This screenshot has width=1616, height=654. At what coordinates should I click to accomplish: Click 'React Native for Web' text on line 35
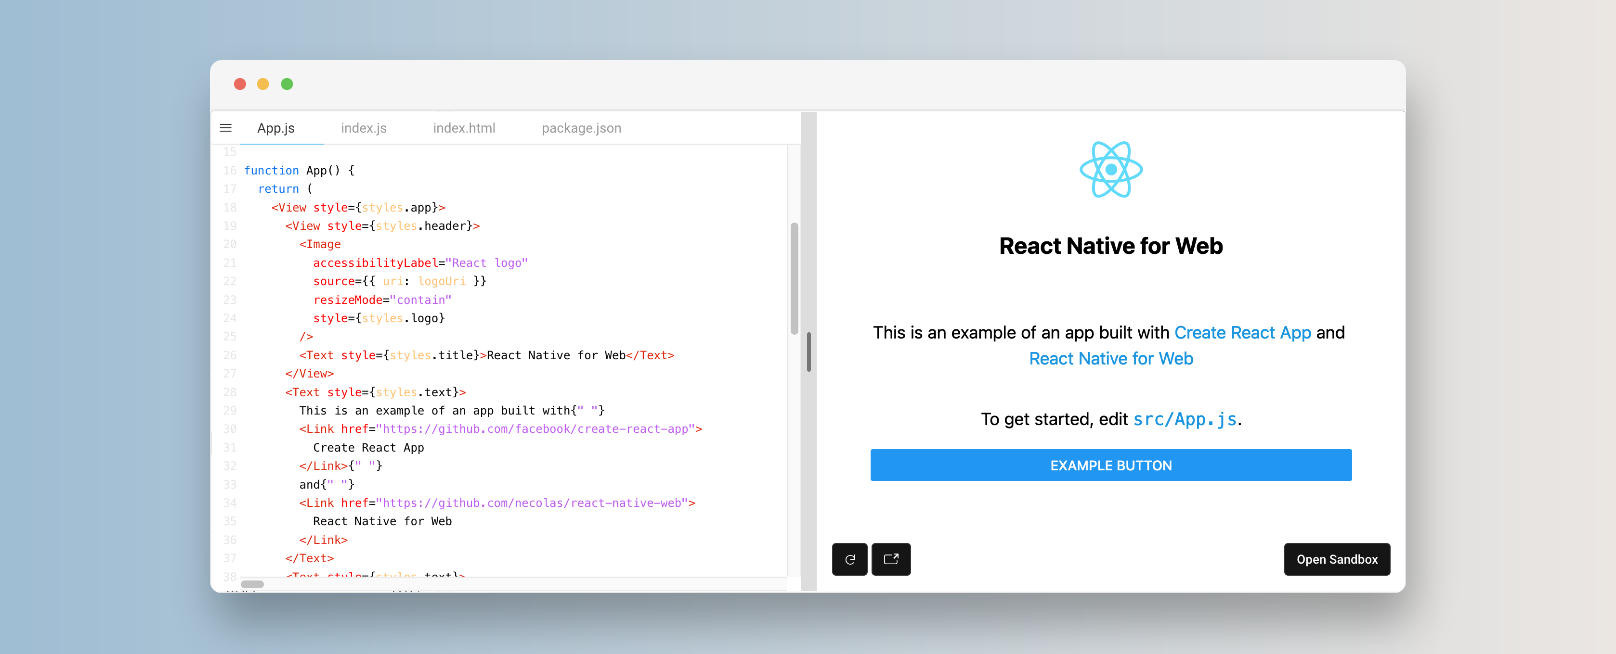(382, 522)
